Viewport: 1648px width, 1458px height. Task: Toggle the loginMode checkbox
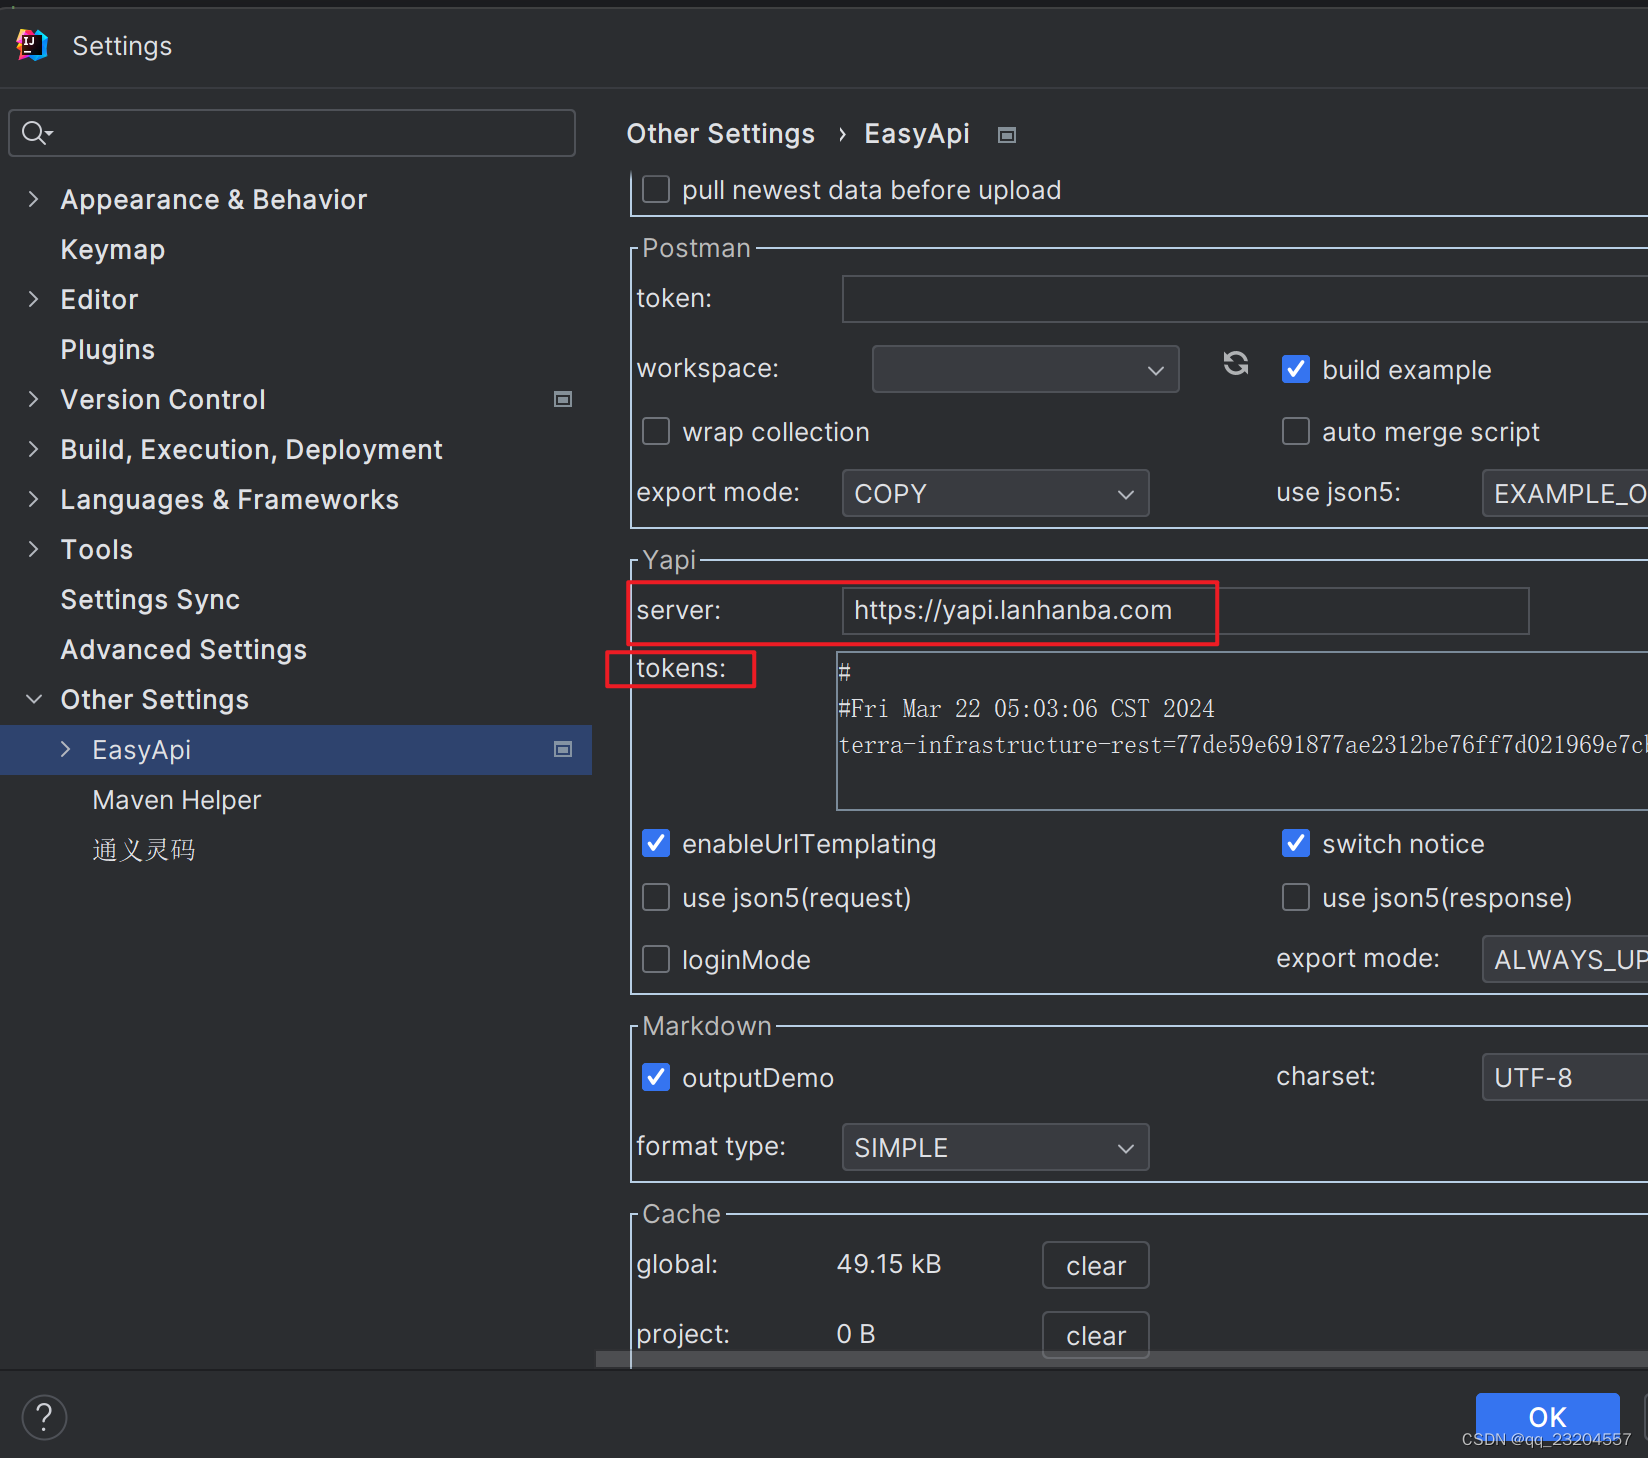[656, 959]
